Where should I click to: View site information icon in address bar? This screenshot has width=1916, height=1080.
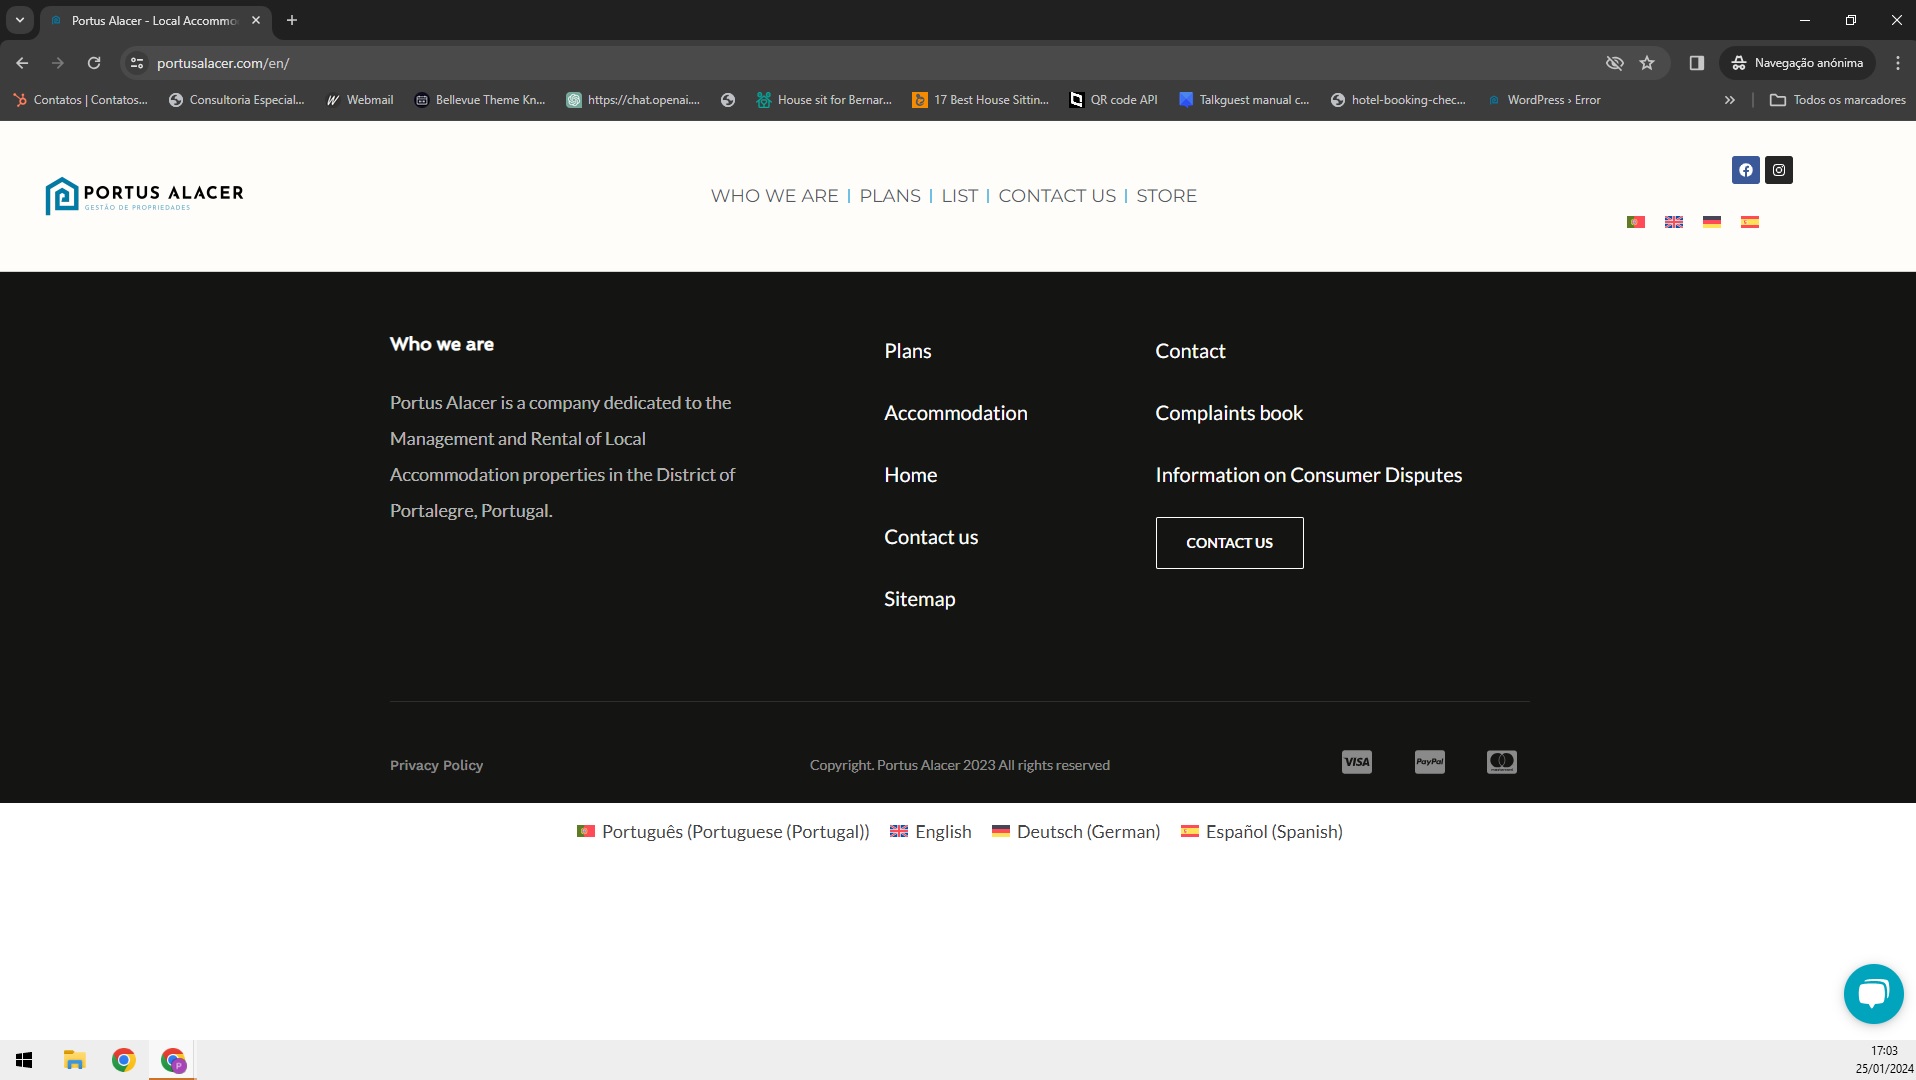(x=137, y=63)
